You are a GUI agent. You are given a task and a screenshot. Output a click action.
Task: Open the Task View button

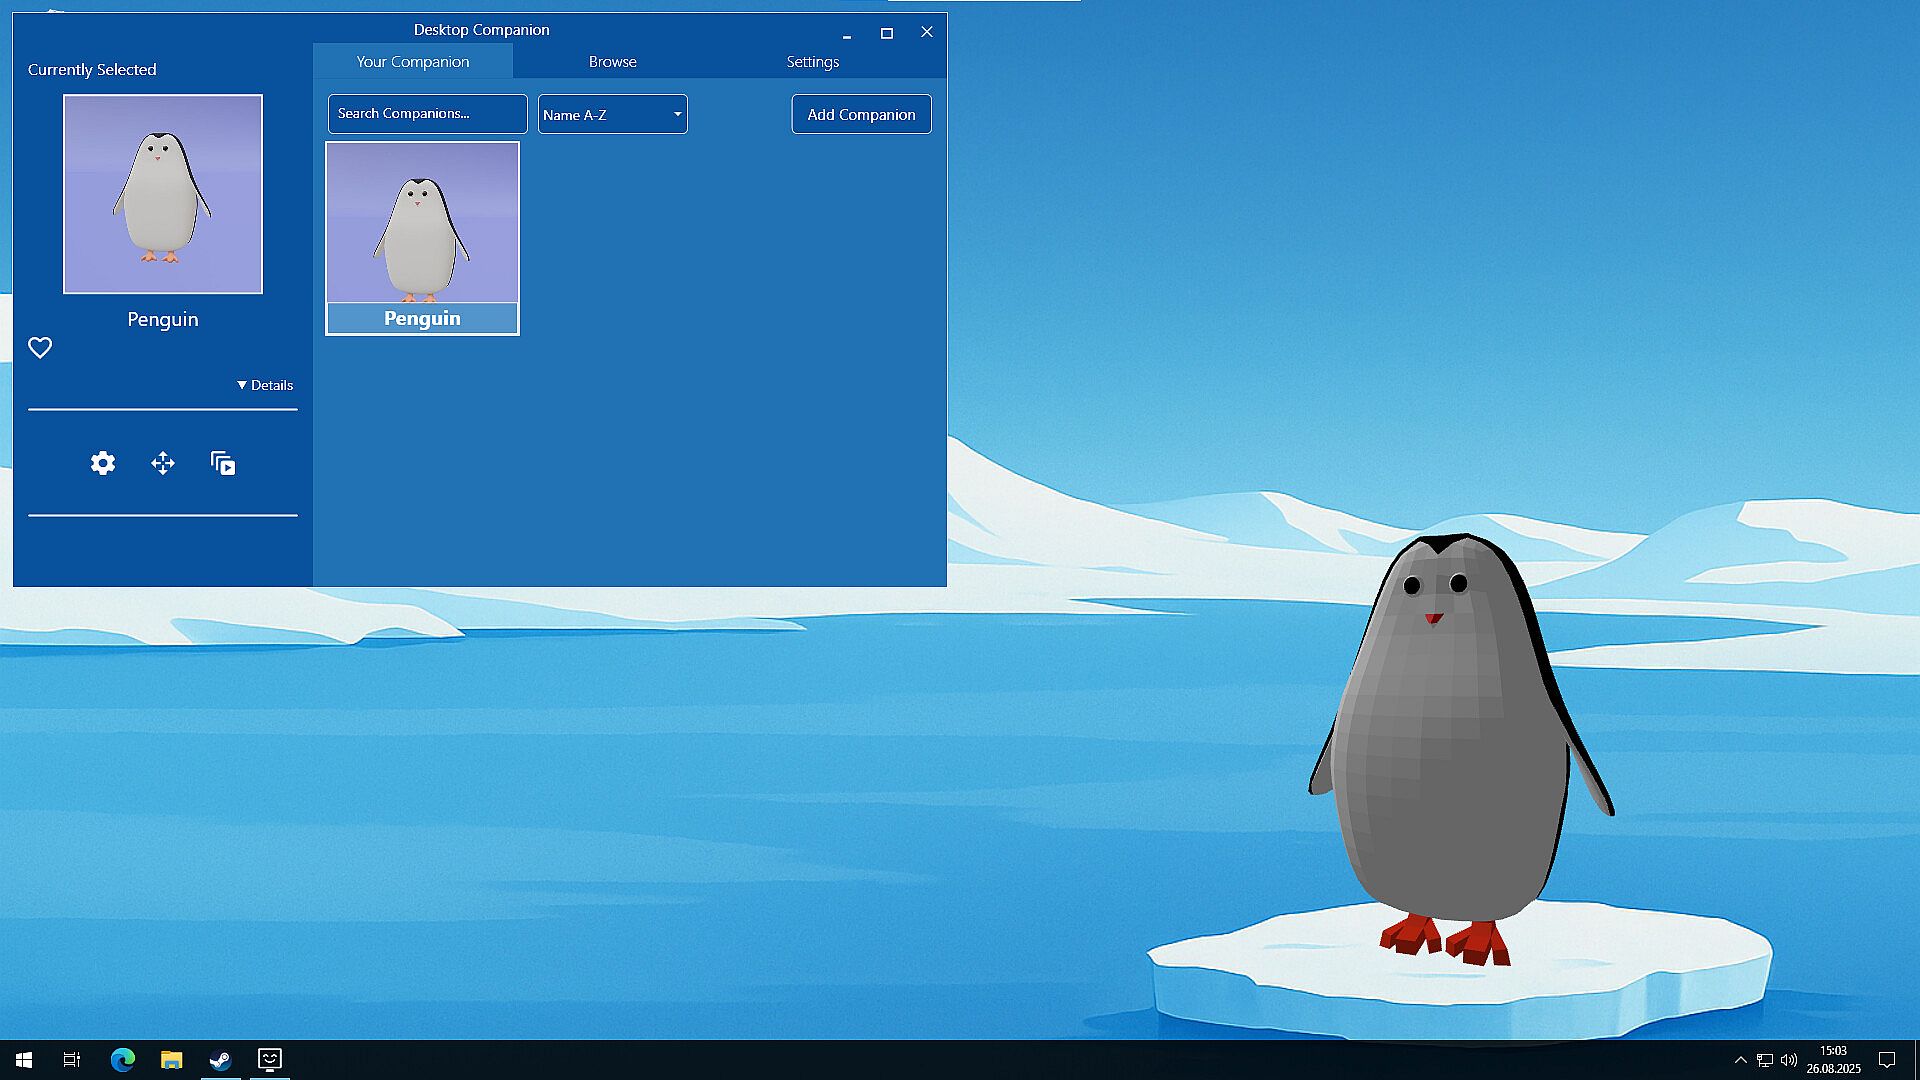[x=72, y=1059]
